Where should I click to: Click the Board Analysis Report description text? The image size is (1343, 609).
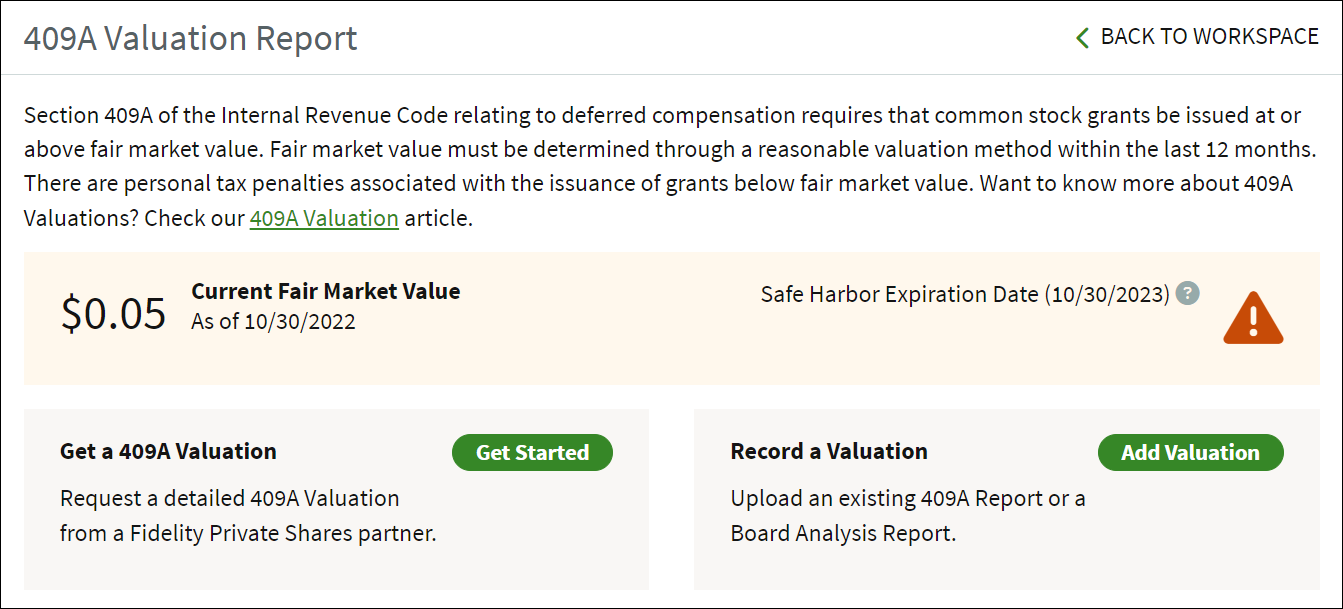[908, 516]
